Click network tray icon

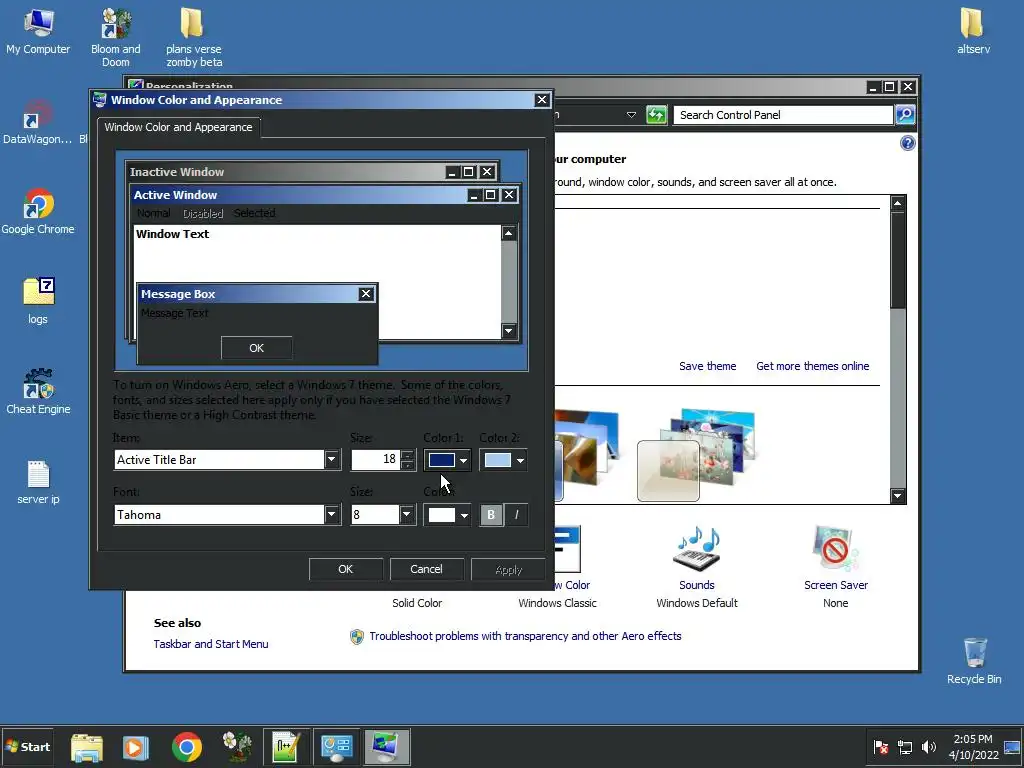point(904,747)
